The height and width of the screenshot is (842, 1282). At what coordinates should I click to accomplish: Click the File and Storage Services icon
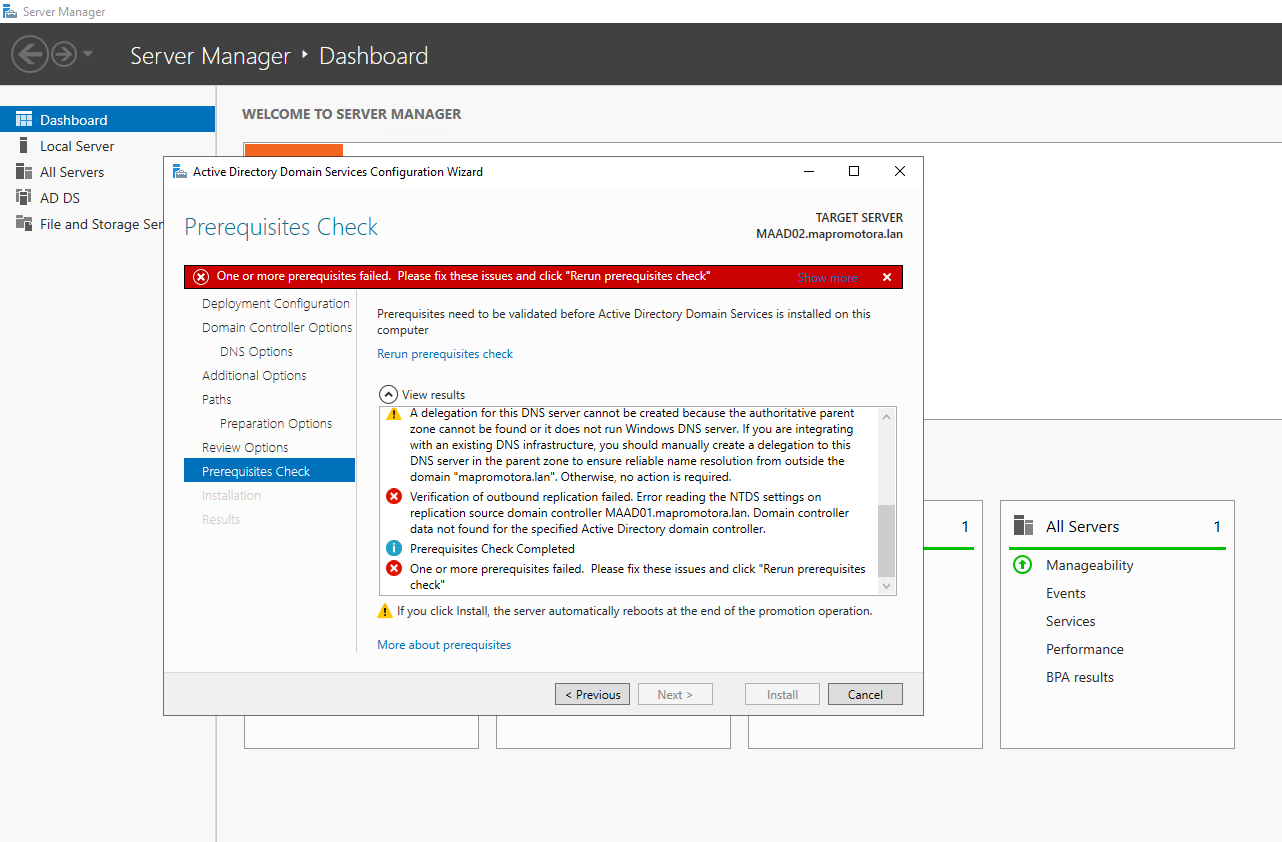(24, 224)
